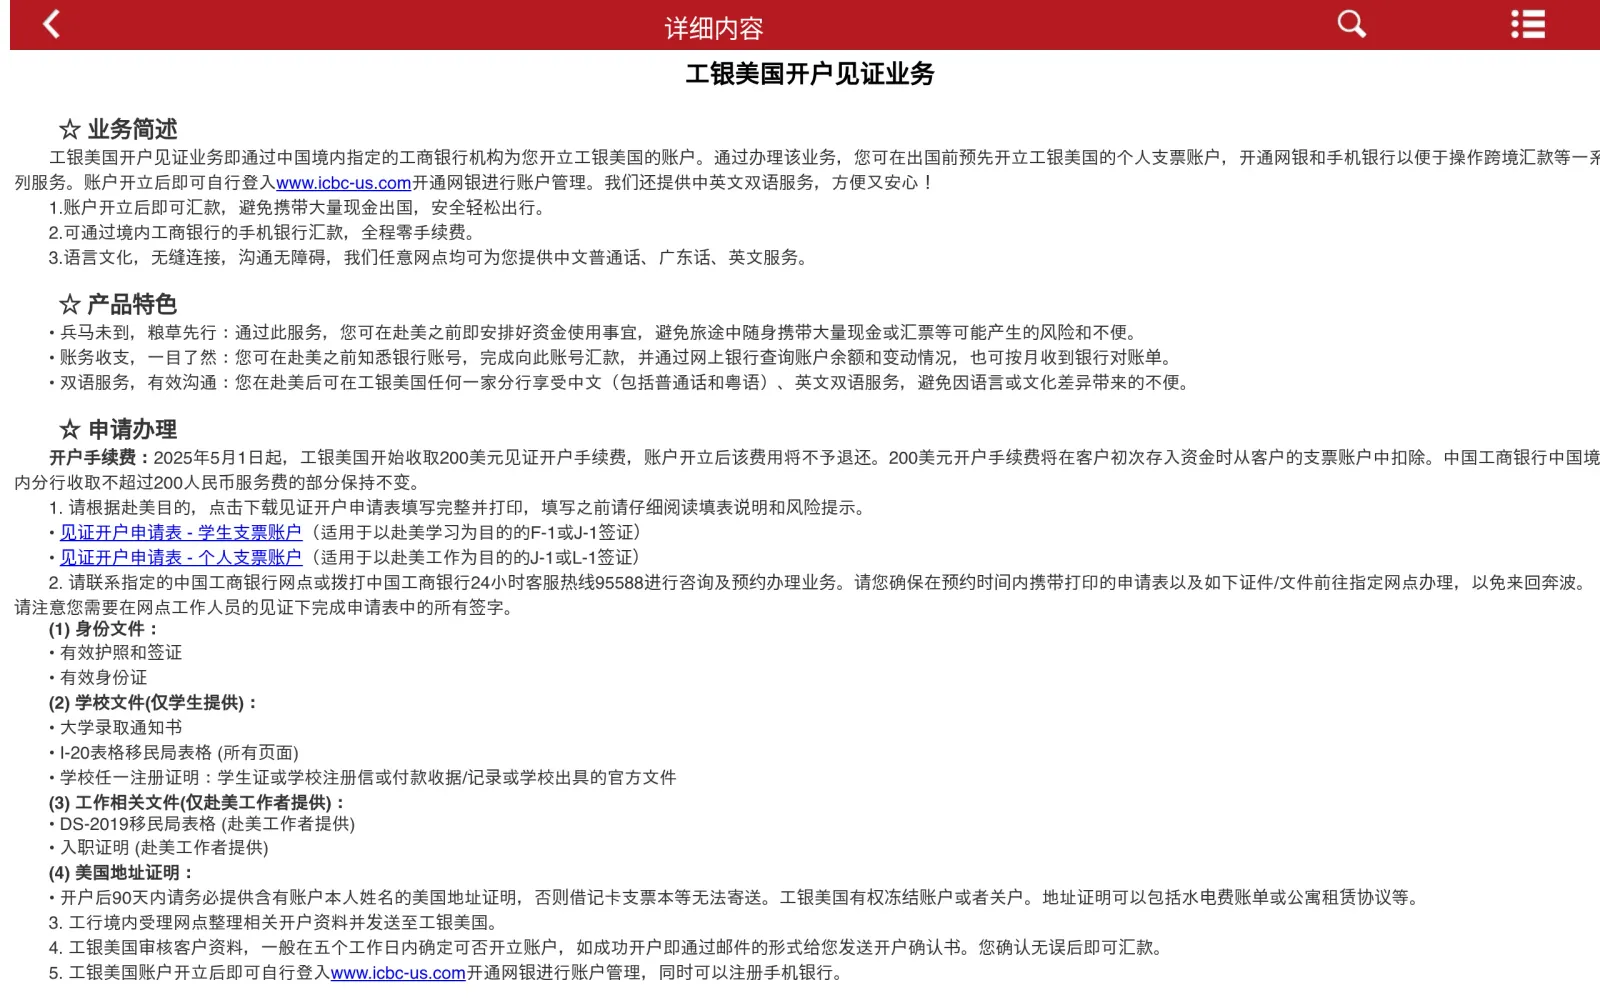The width and height of the screenshot is (1600, 1000).
Task: Click the 申请办理 section heading
Action: 132,429
